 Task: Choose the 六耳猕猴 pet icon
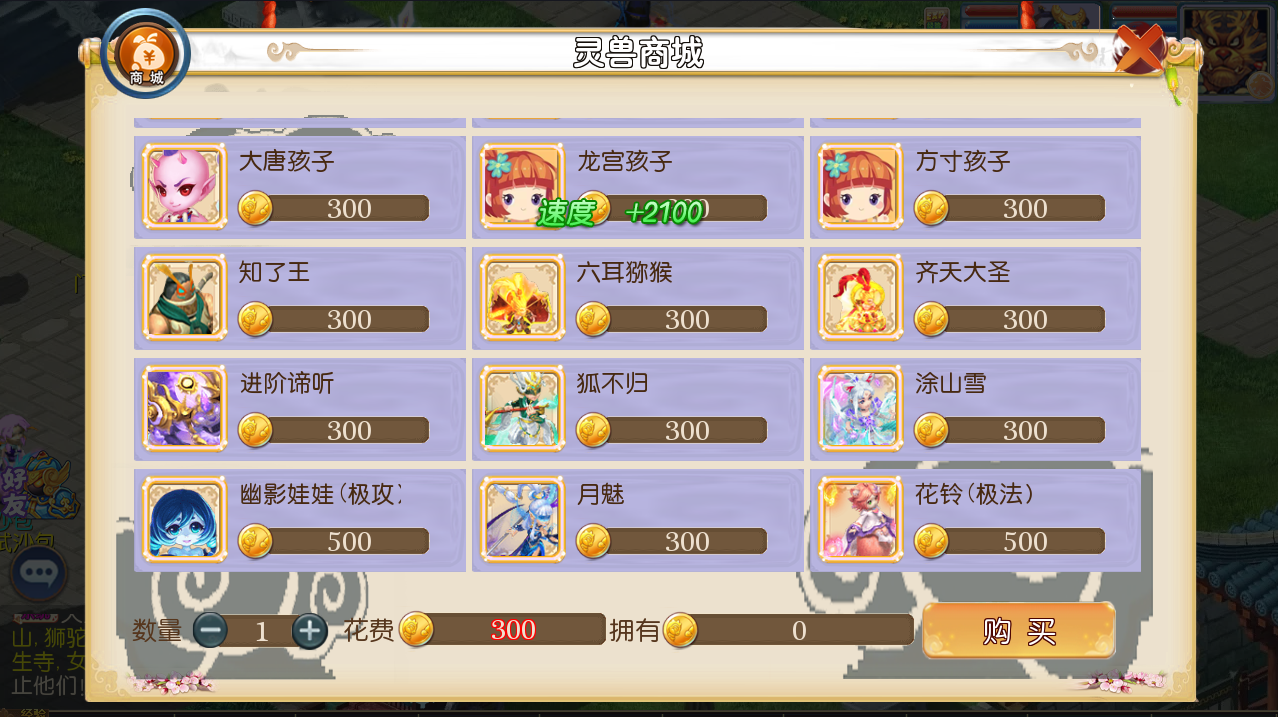522,297
